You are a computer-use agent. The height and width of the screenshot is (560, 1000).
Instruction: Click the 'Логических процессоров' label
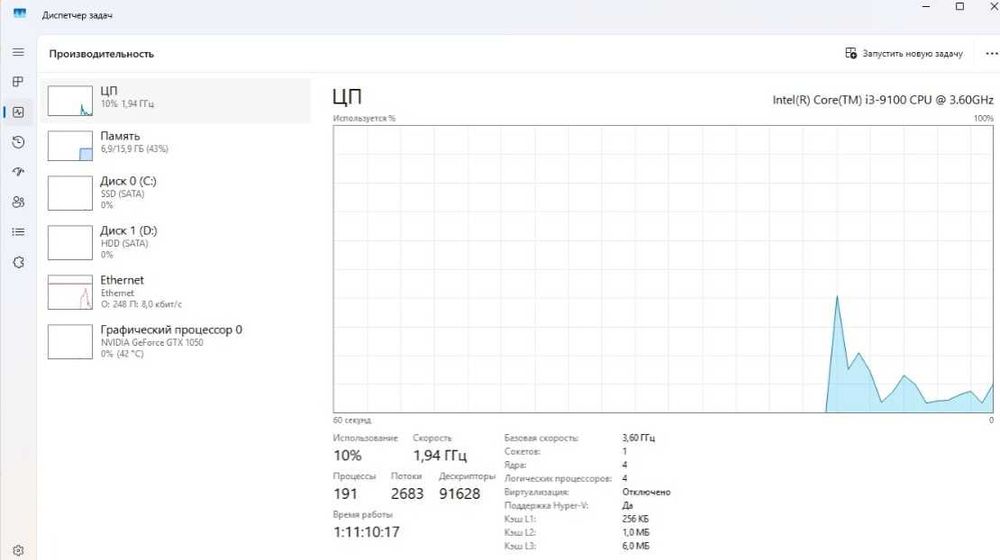click(x=557, y=478)
